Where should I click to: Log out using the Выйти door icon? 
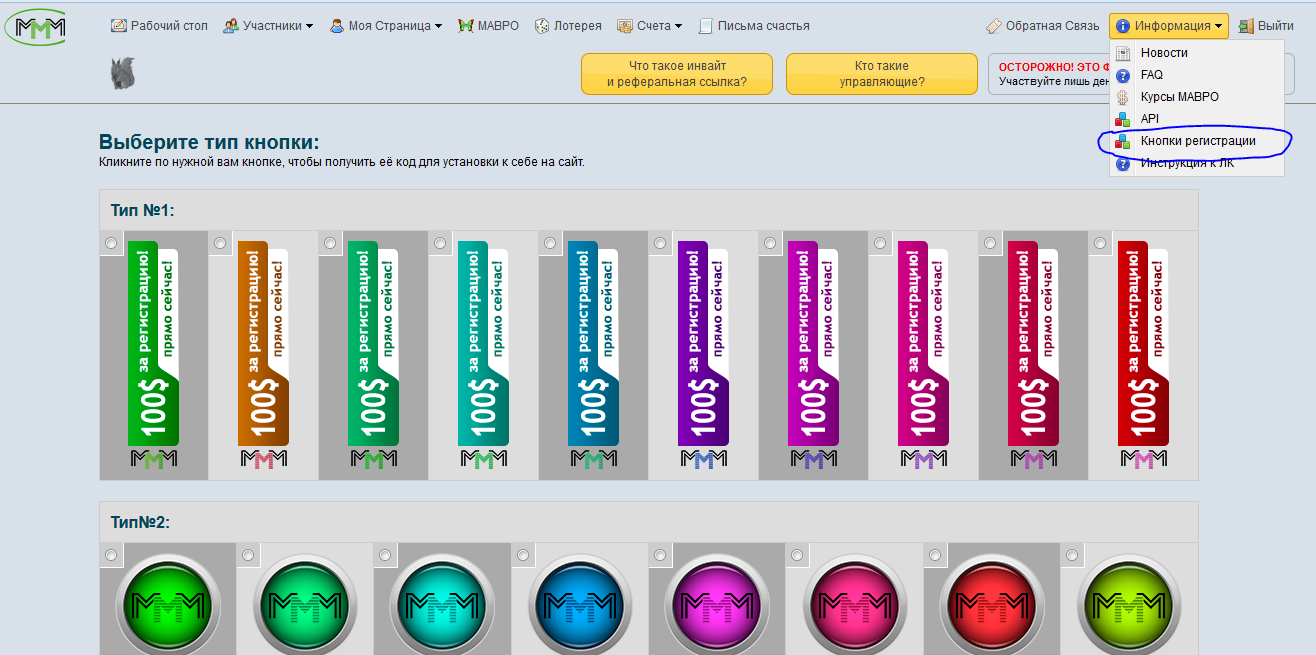click(x=1246, y=26)
